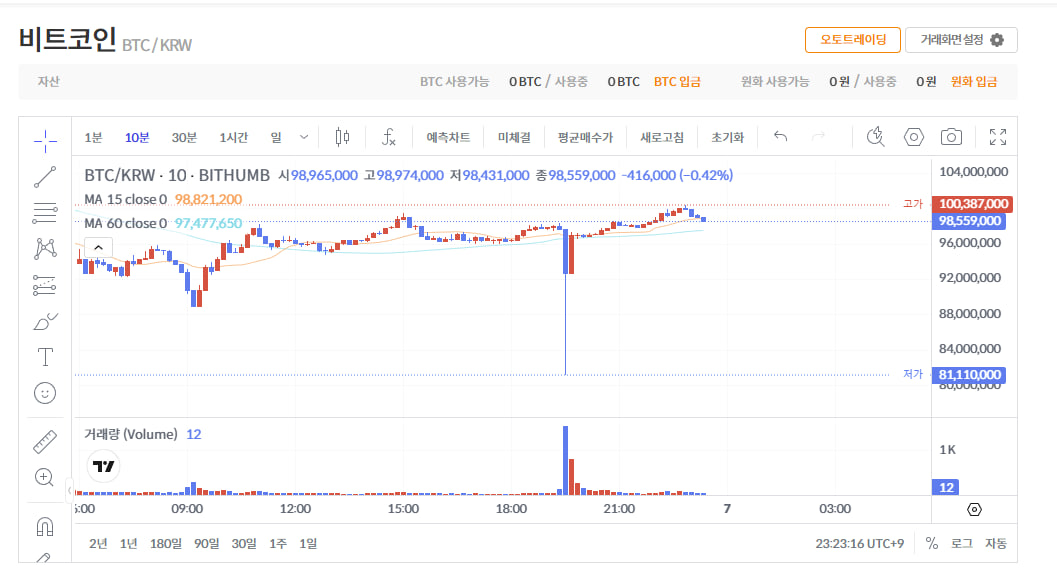Select the trend line drawing tool
Image resolution: width=1057 pixels, height=571 pixels.
tap(45, 177)
